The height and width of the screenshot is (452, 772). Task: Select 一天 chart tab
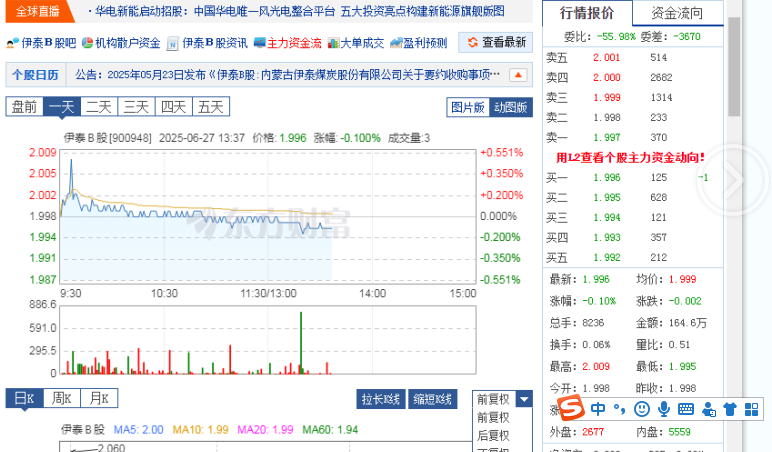[x=62, y=107]
